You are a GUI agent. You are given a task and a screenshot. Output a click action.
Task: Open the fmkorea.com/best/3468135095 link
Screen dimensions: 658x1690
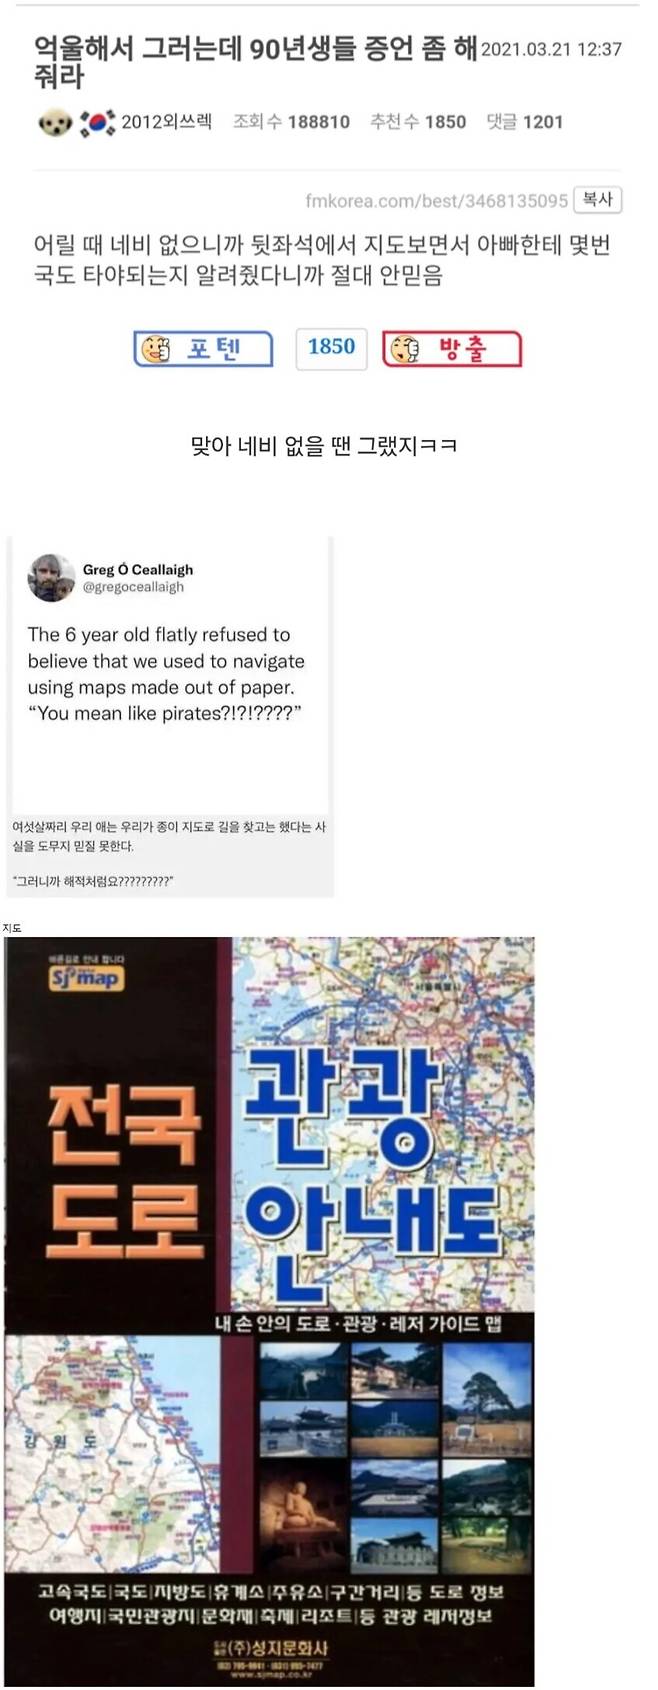(436, 201)
